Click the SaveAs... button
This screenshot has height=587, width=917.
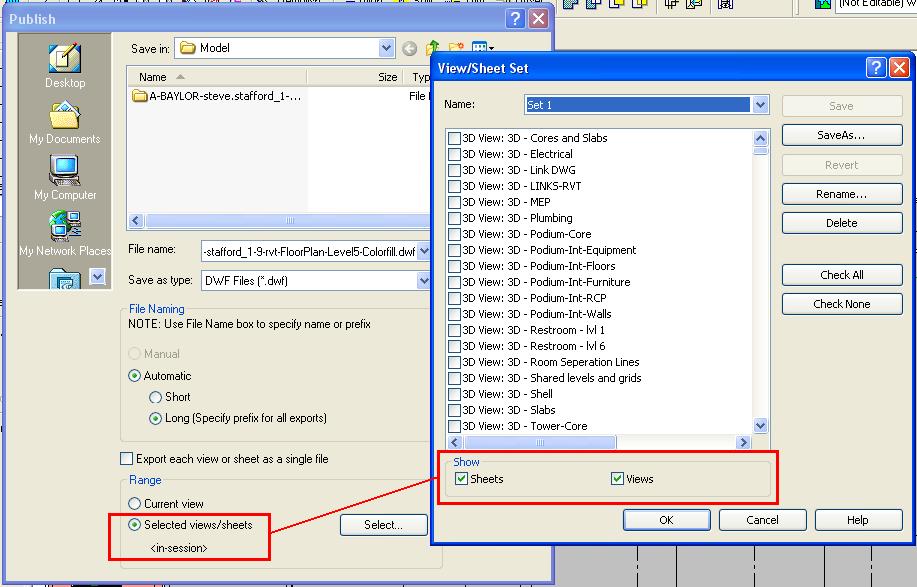[842, 135]
